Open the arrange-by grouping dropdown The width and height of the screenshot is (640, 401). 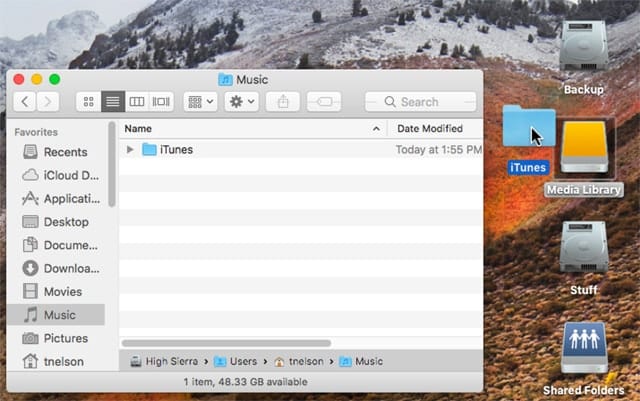pyautogui.click(x=200, y=102)
